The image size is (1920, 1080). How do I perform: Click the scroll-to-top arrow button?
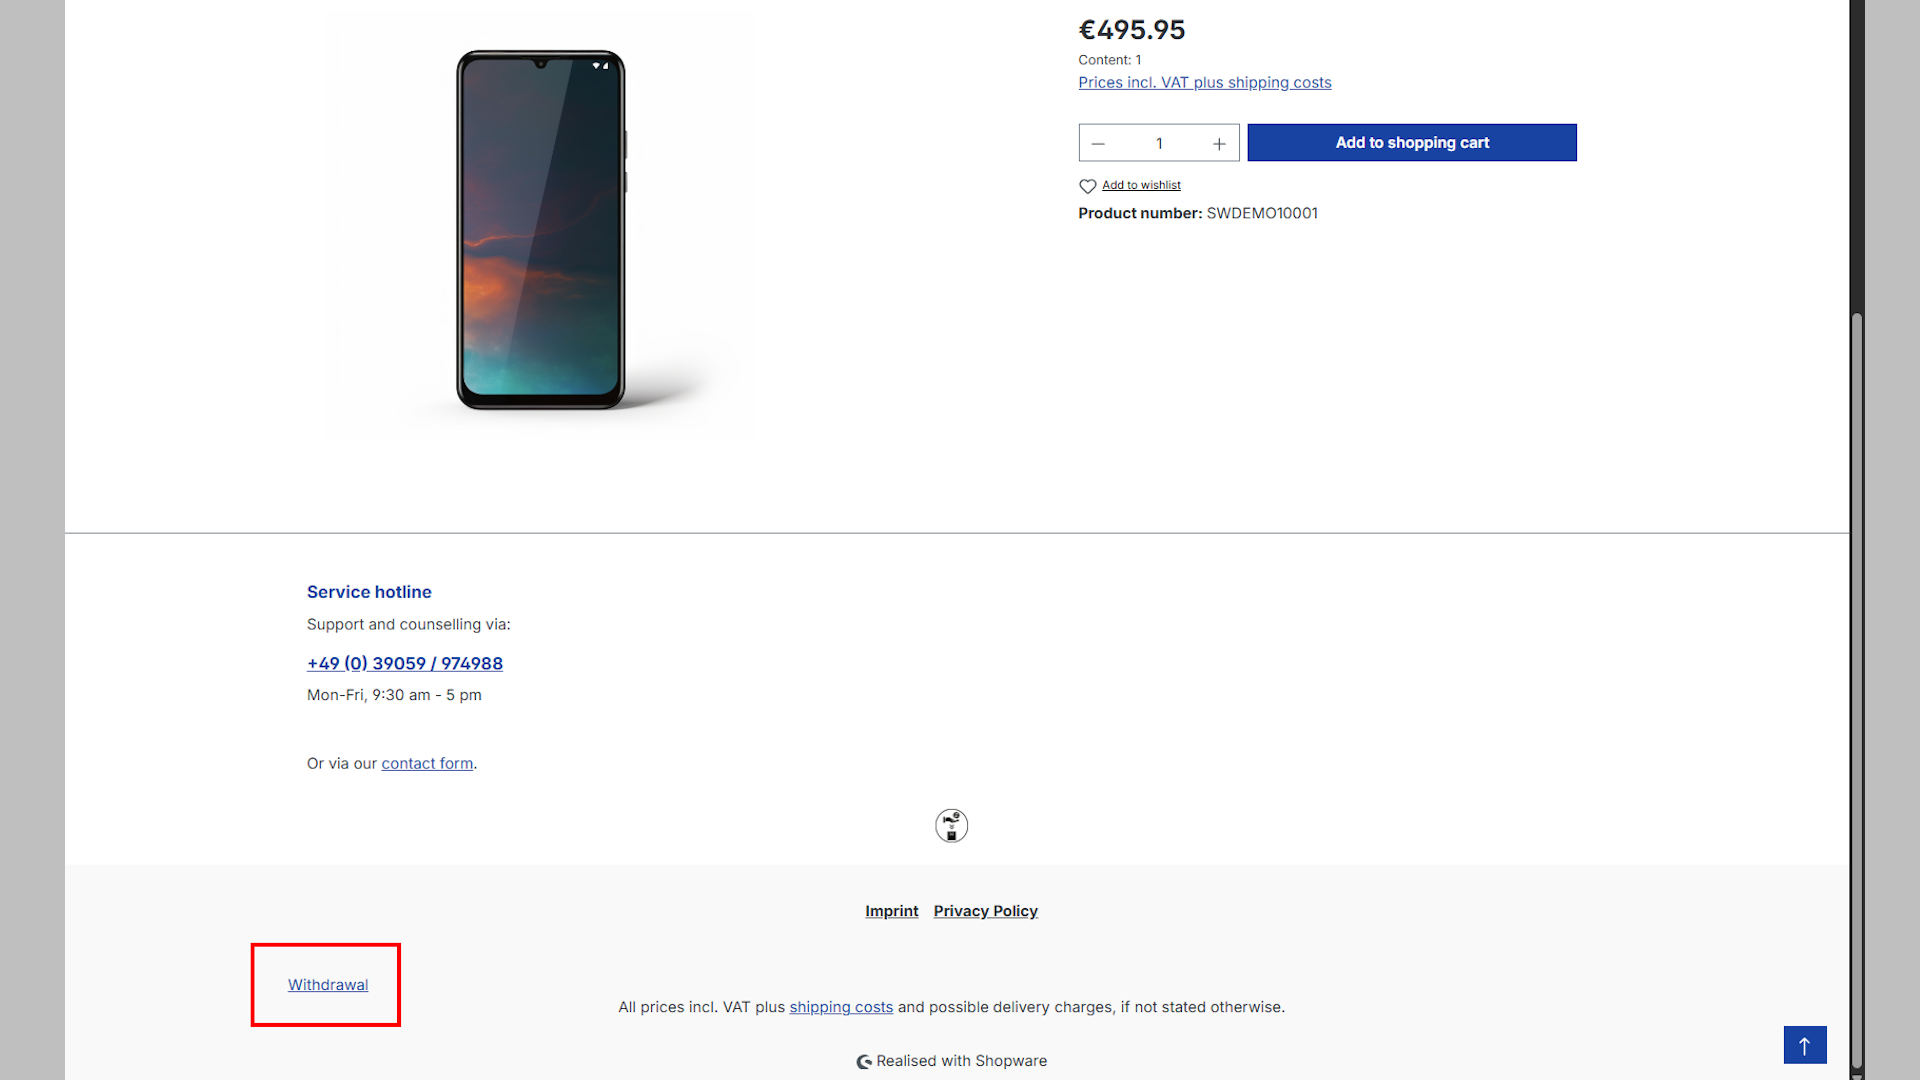[x=1805, y=1045]
